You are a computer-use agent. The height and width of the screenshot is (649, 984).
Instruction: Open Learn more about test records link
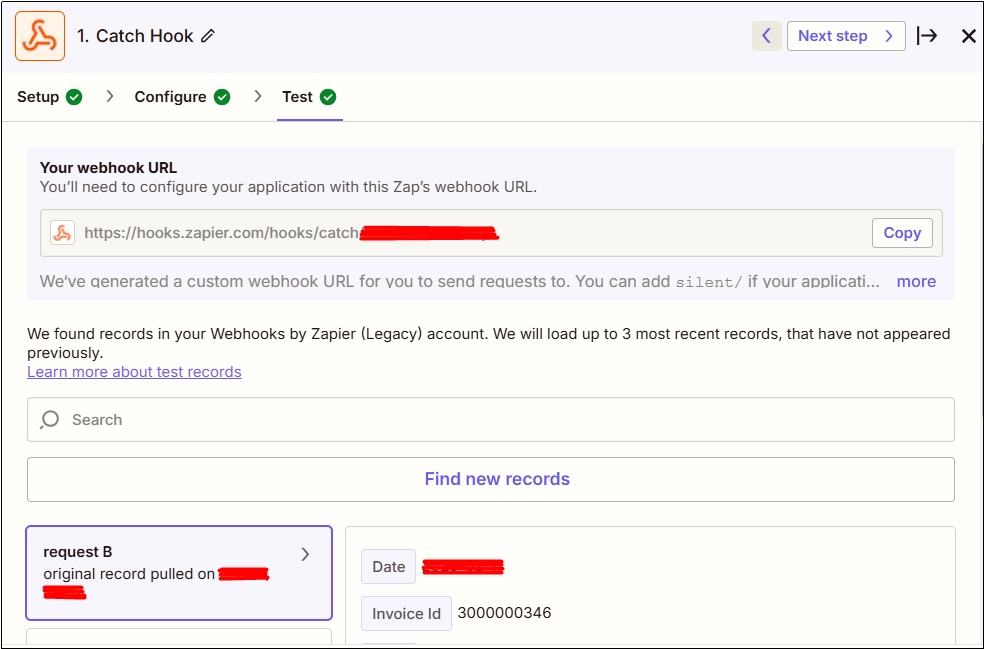134,372
